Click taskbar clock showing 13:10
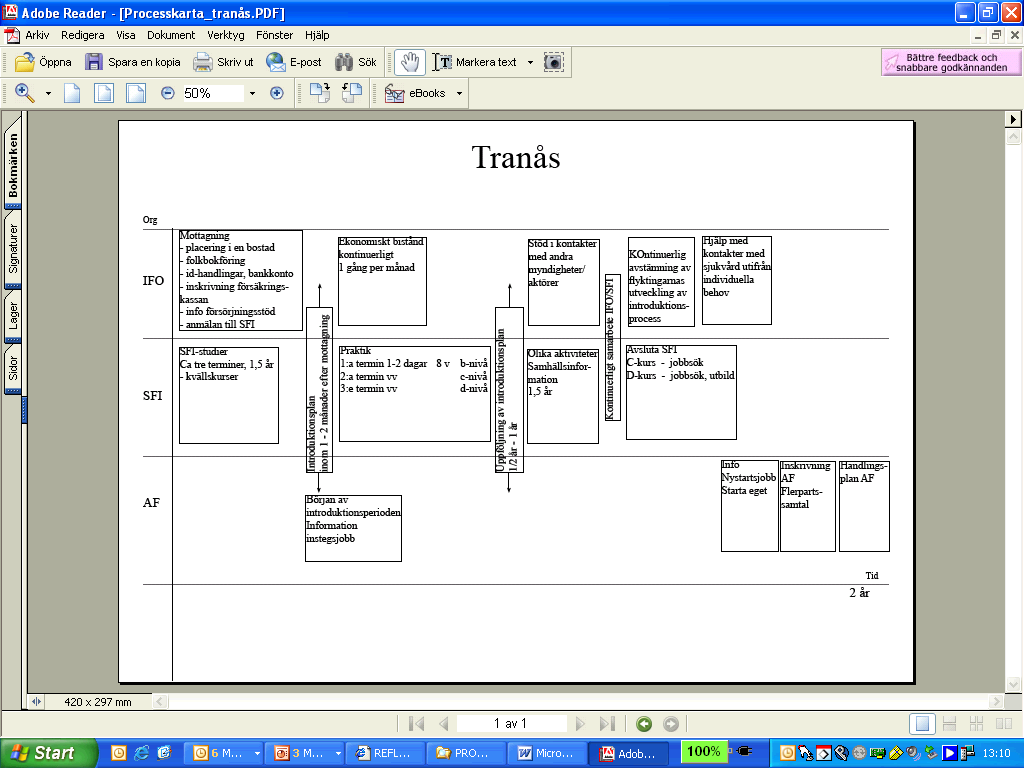Screen dimensions: 1024x768 (997, 753)
